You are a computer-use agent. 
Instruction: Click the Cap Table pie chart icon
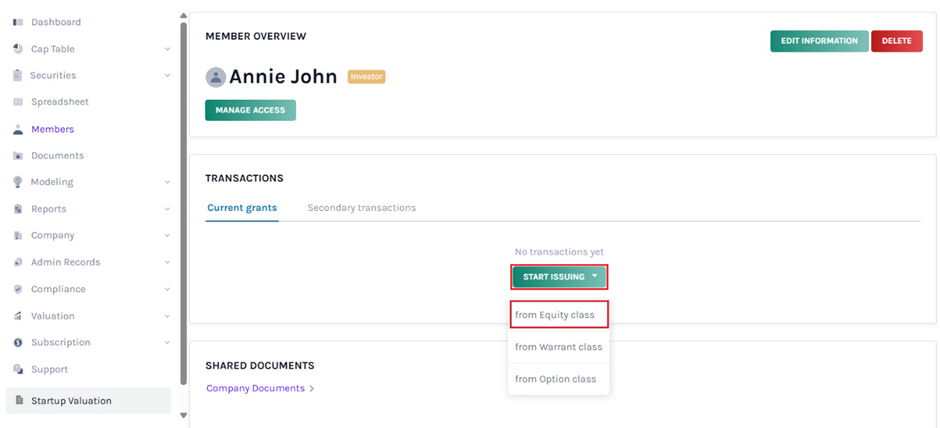(x=17, y=49)
